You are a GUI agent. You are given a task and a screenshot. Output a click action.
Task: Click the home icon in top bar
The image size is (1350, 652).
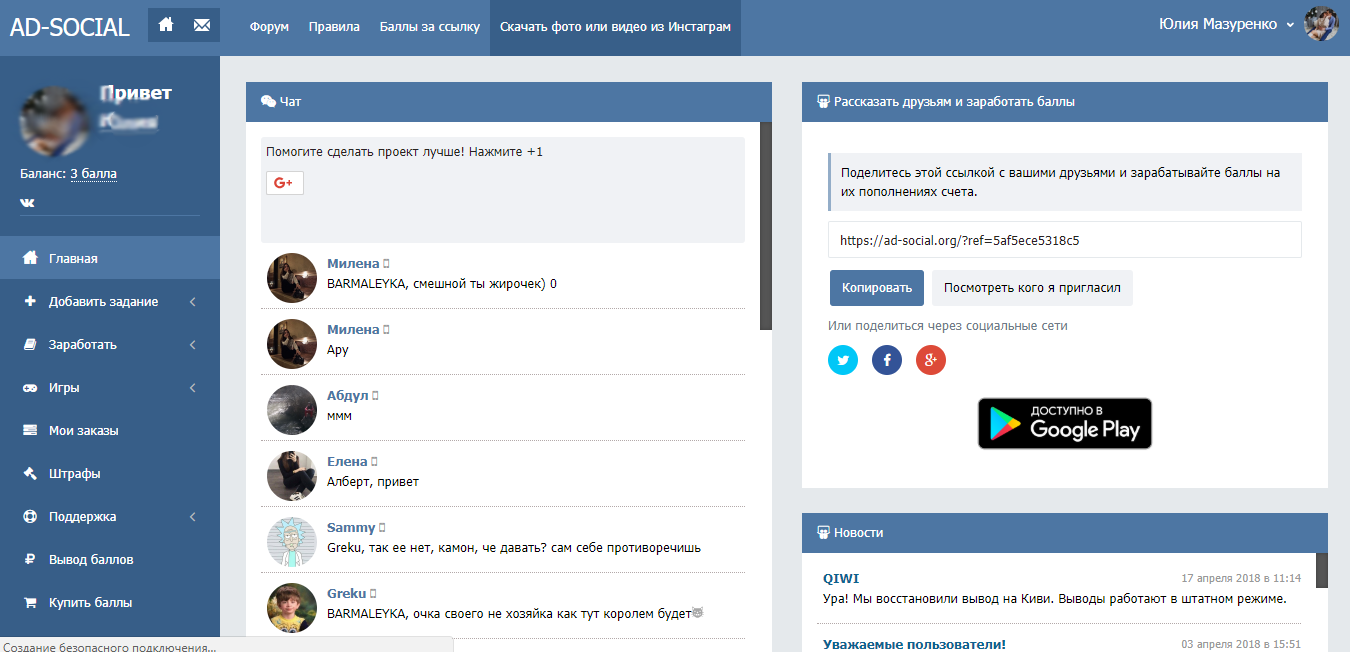166,25
